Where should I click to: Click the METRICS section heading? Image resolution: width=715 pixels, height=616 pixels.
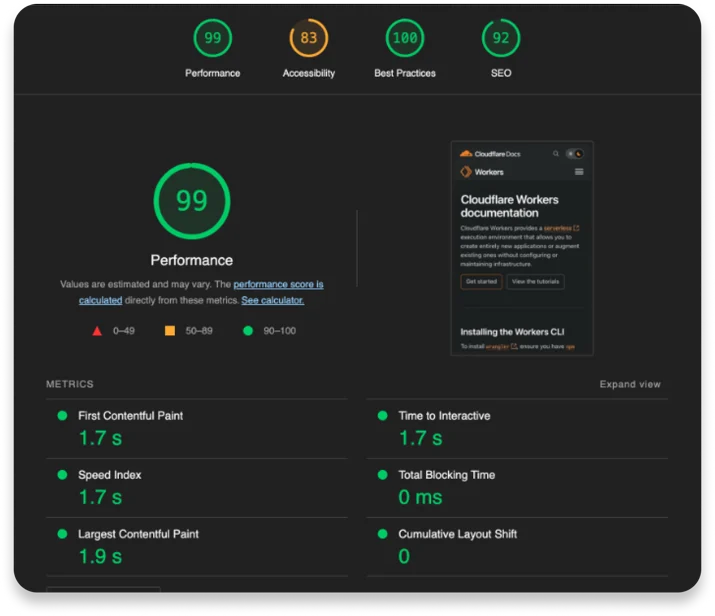click(70, 384)
